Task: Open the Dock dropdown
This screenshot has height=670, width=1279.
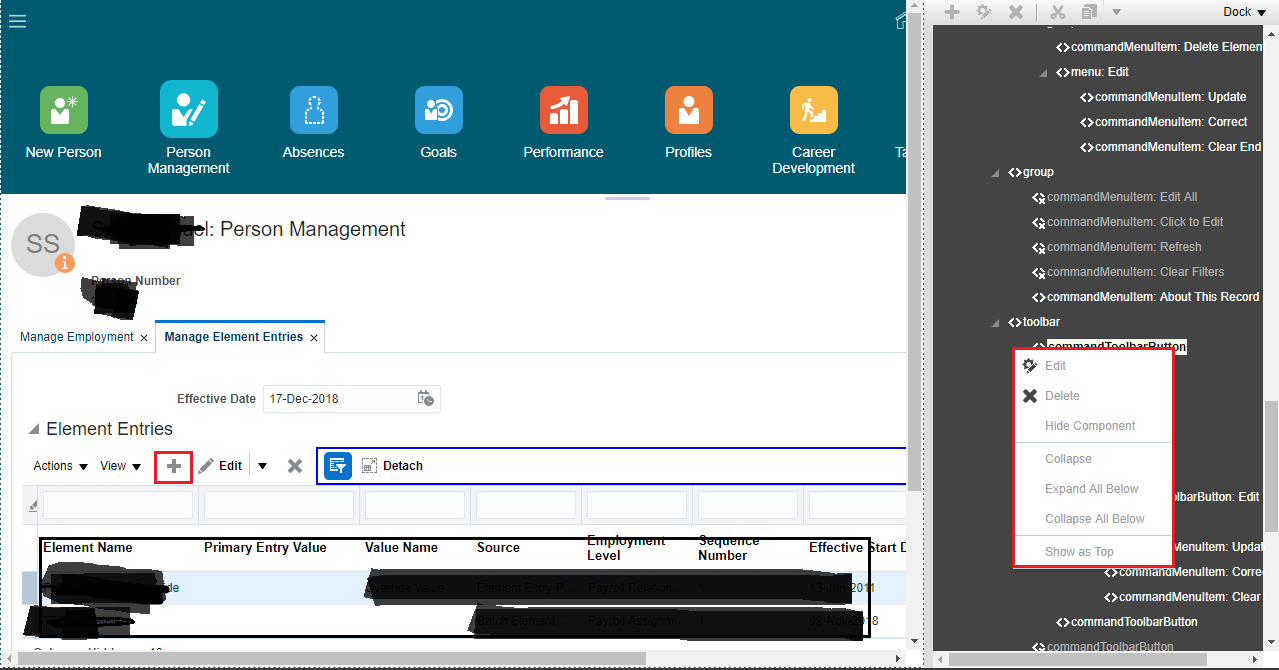Action: click(x=1245, y=12)
